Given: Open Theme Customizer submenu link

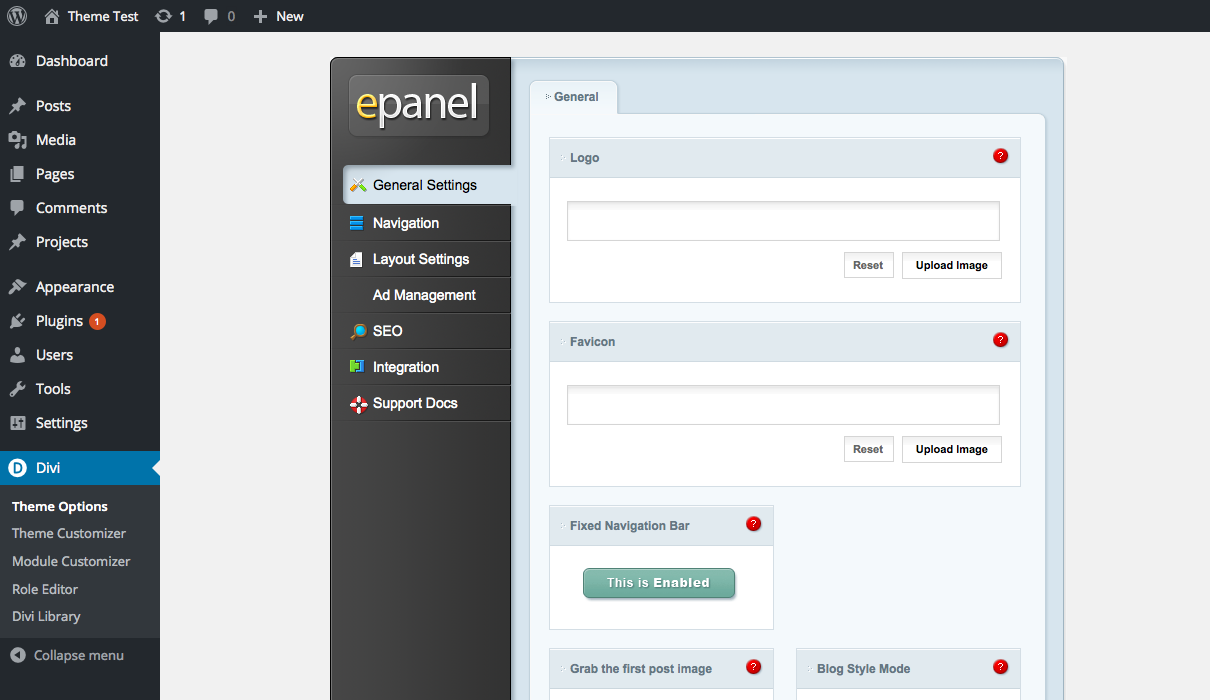Looking at the screenshot, I should (x=69, y=534).
